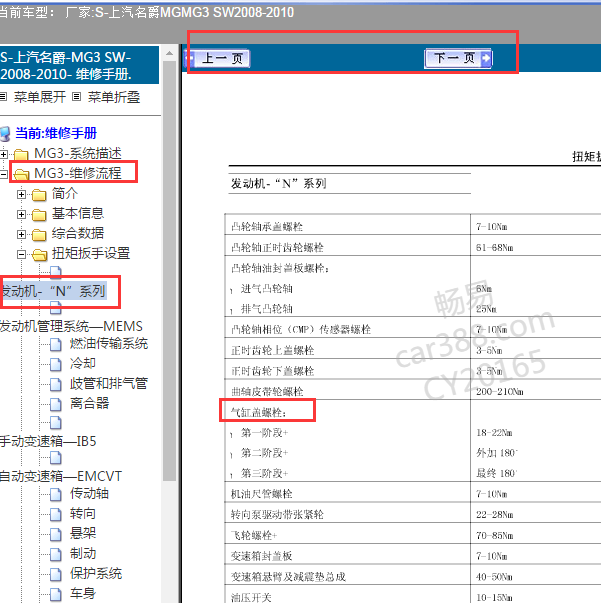
Task: Open the 保护系统 page
Action: pyautogui.click(x=96, y=573)
